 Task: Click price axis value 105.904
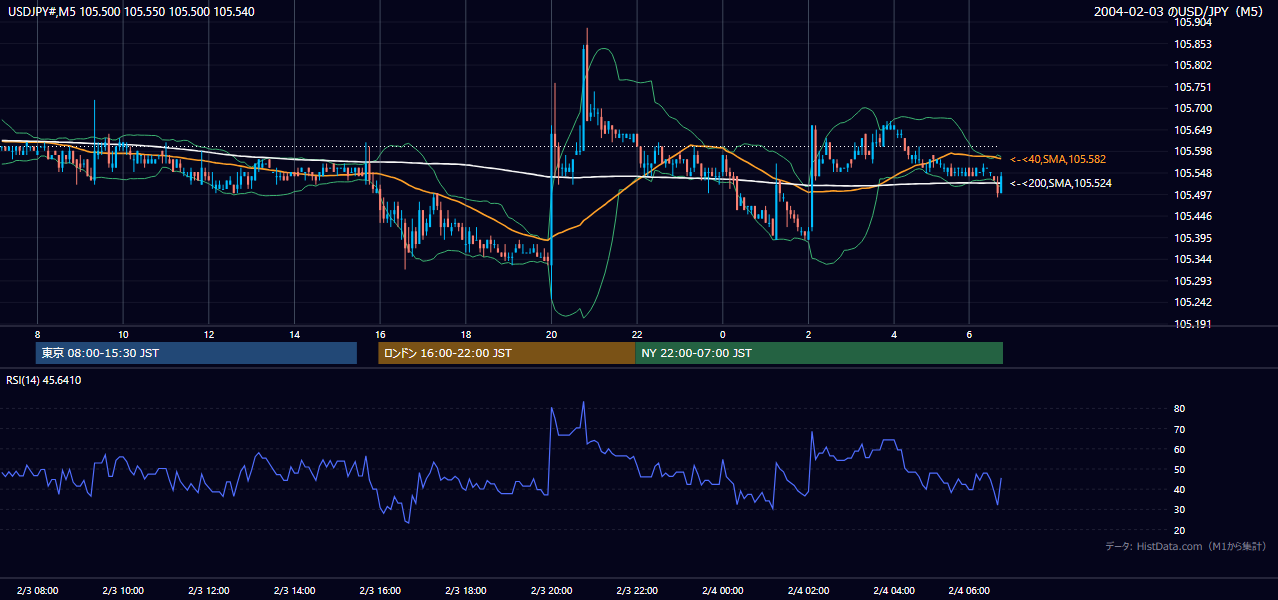(1192, 22)
